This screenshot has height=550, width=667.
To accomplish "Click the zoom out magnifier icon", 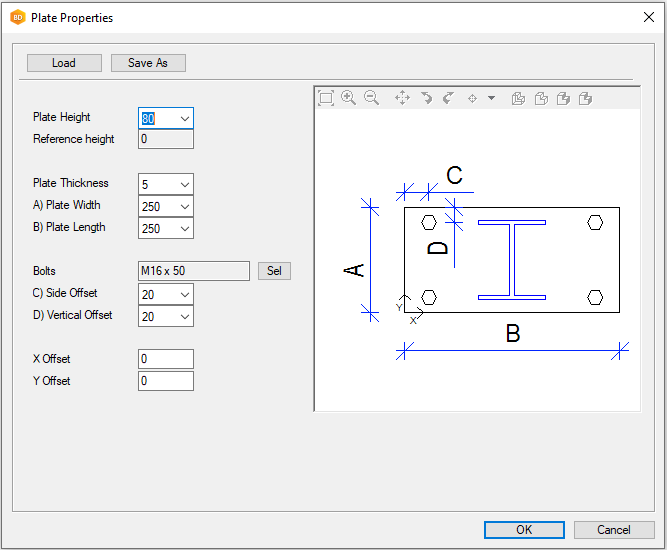I will 371,98.
